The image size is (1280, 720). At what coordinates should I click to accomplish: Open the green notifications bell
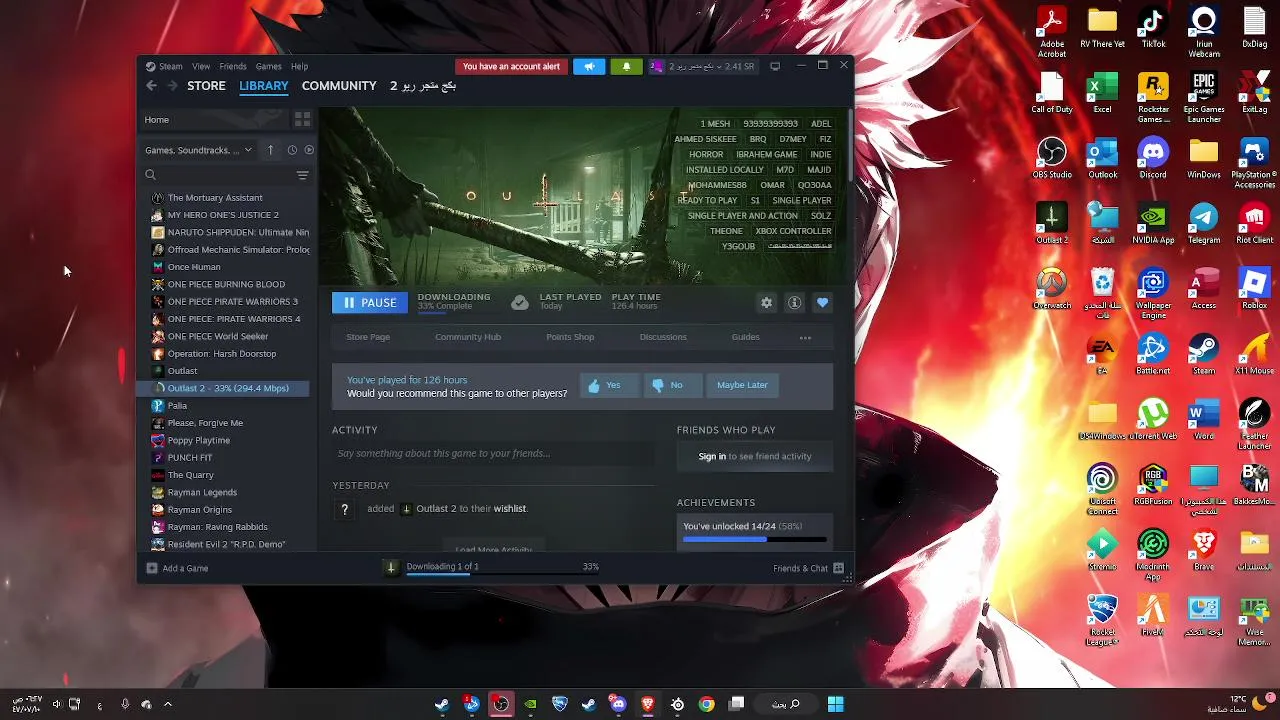(626, 66)
